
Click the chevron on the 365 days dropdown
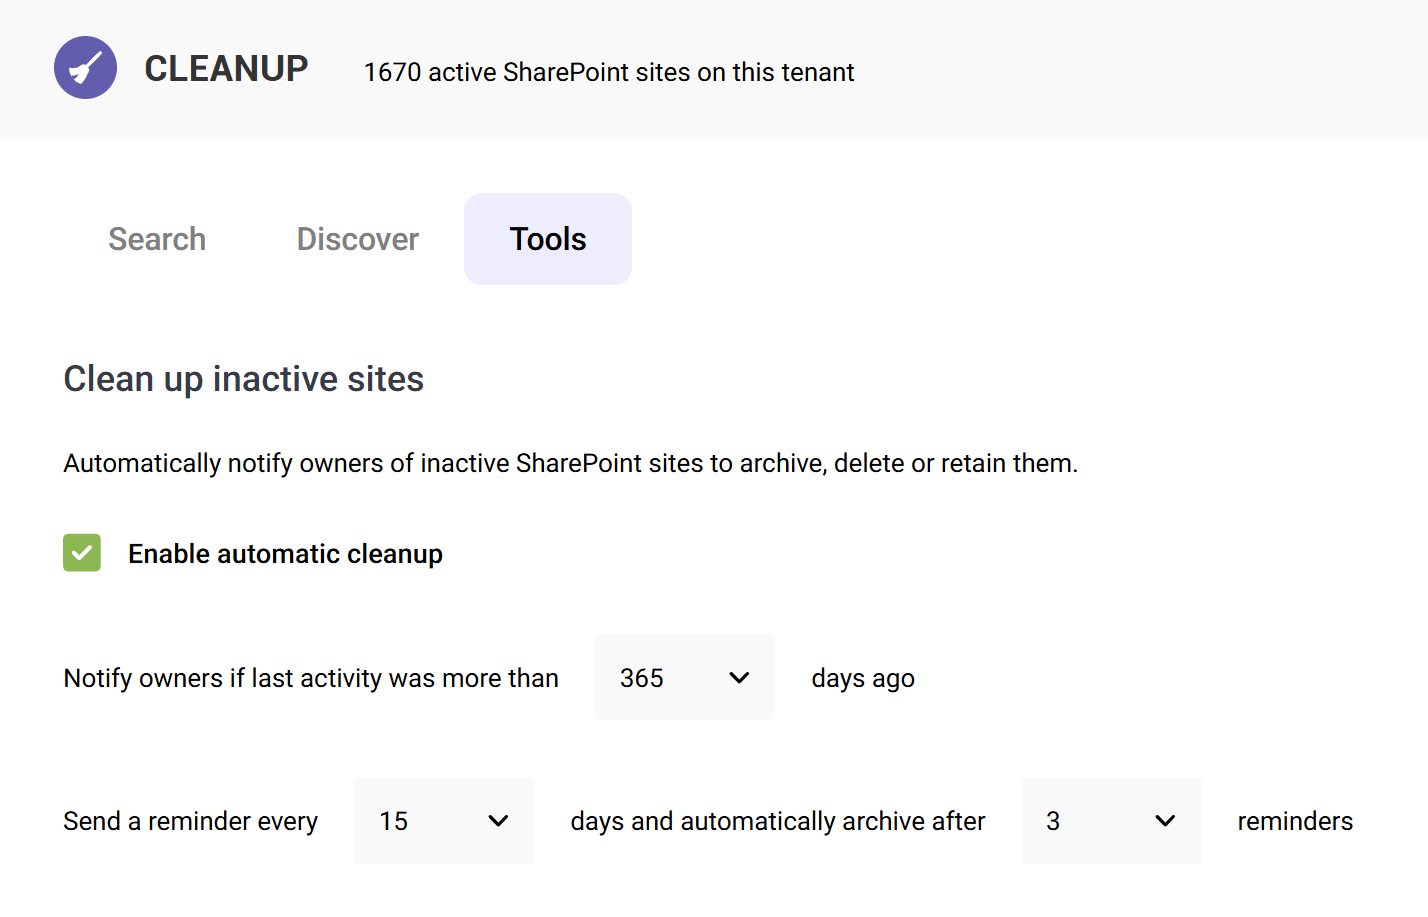click(x=739, y=677)
